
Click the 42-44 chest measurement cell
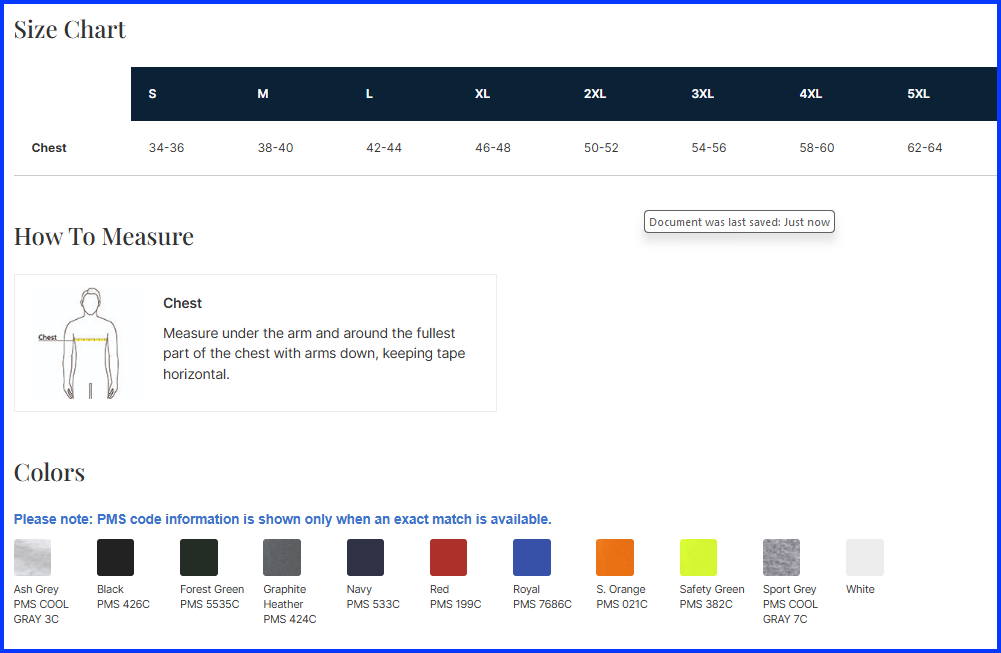[x=384, y=148]
